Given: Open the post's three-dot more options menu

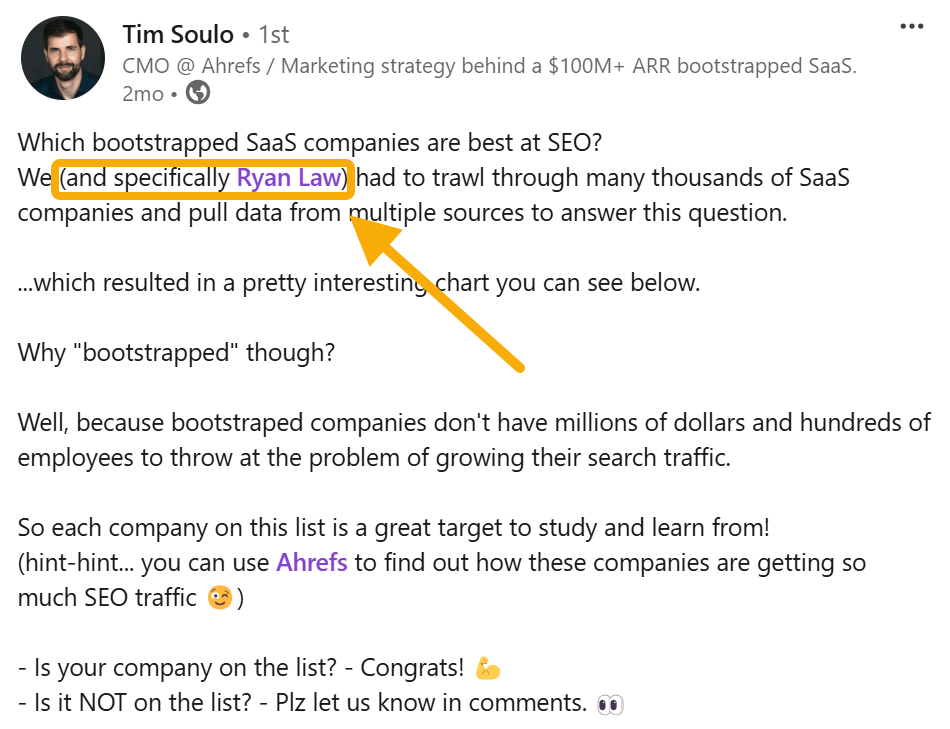Looking at the screenshot, I should tap(911, 27).
